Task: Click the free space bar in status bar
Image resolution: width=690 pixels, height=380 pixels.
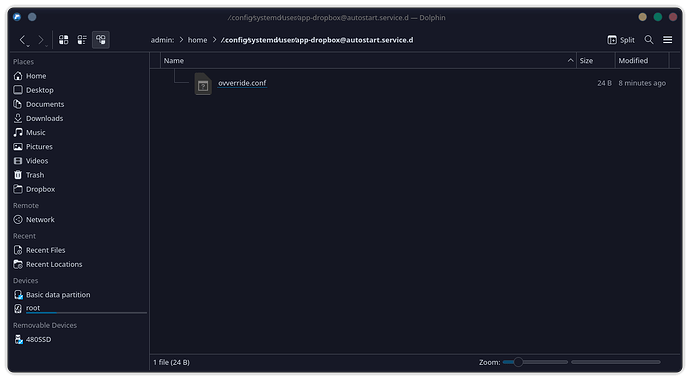Action: (616, 362)
